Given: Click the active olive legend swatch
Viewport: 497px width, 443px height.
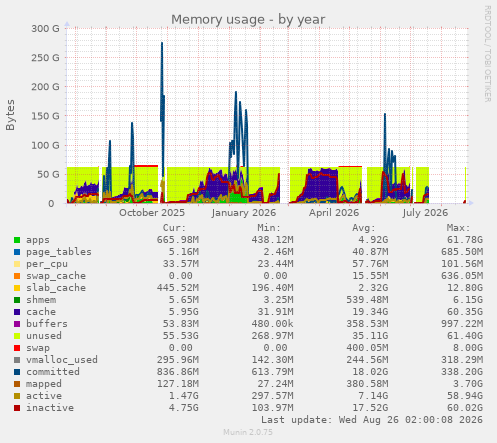Looking at the screenshot, I should [x=17, y=396].
